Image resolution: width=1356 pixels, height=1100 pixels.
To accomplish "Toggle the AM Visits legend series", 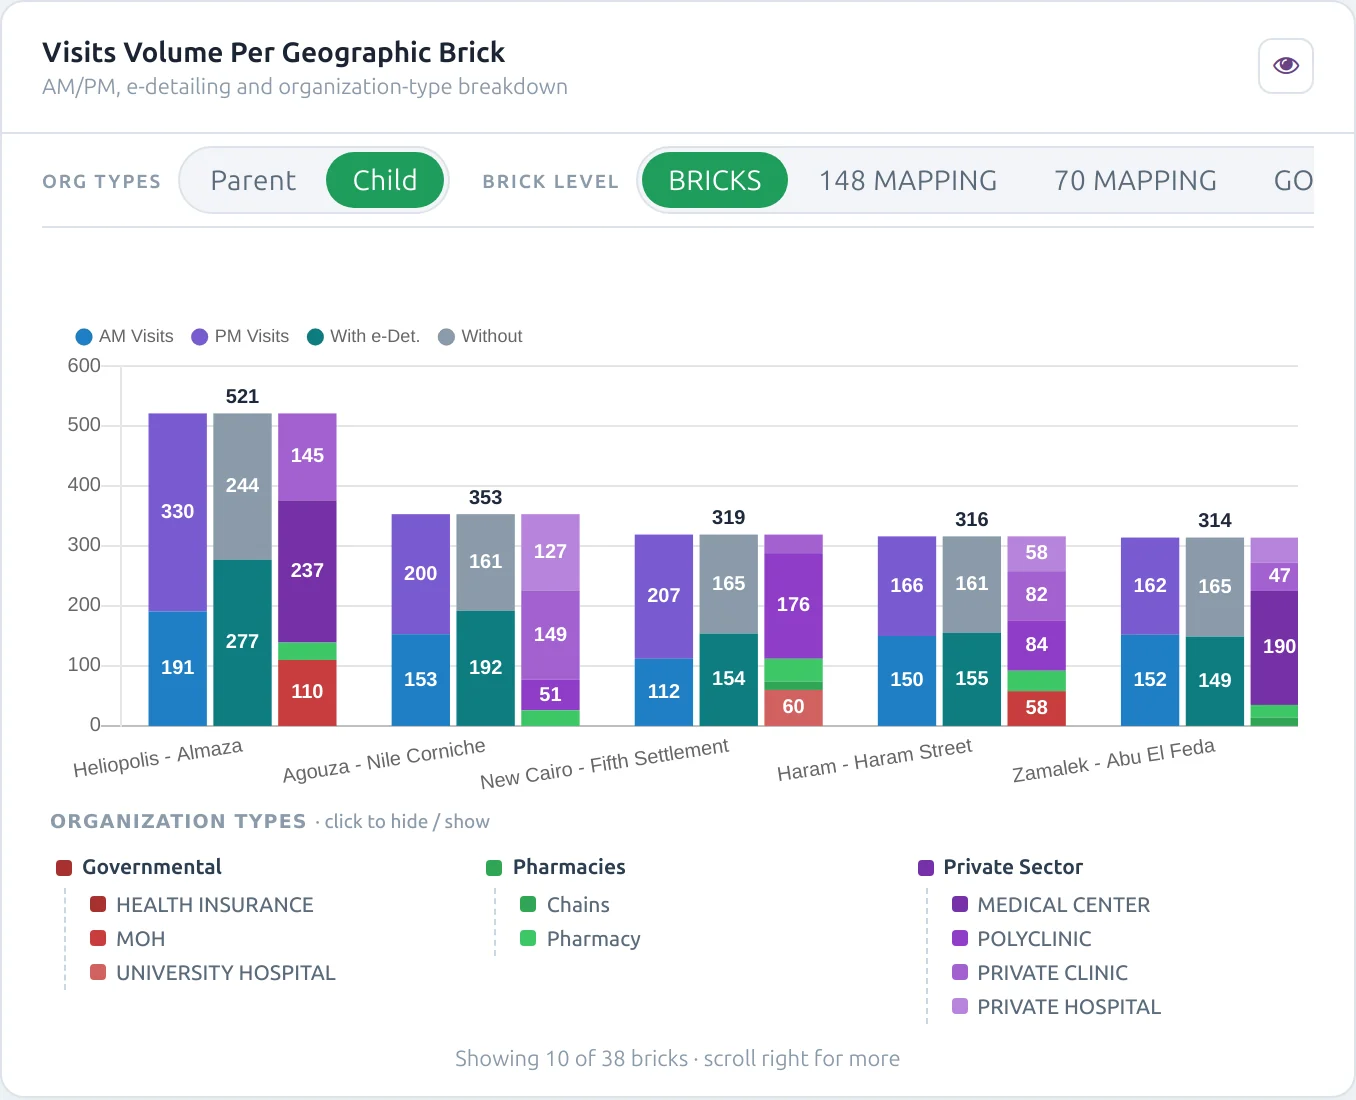I will click(x=125, y=336).
